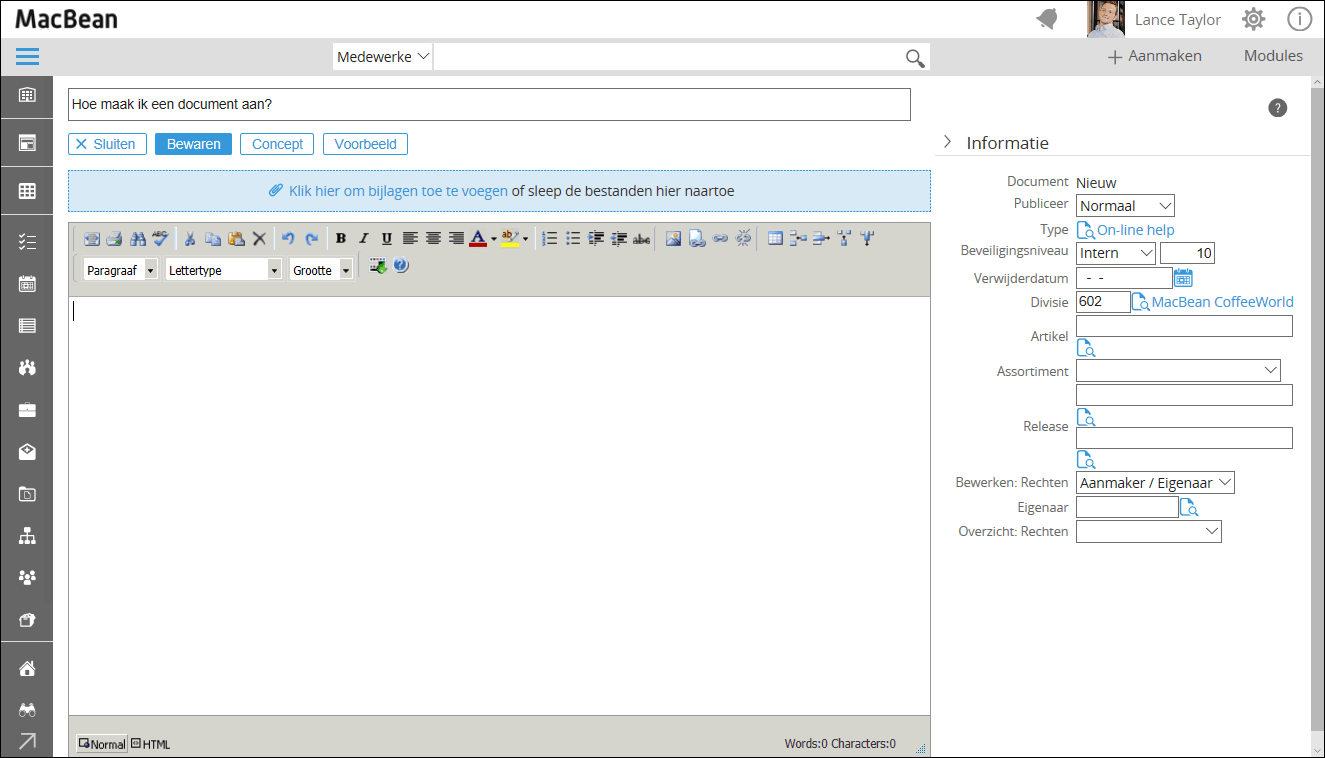1325x758 pixels.
Task: Insert an image using the picture icon
Action: [673, 238]
